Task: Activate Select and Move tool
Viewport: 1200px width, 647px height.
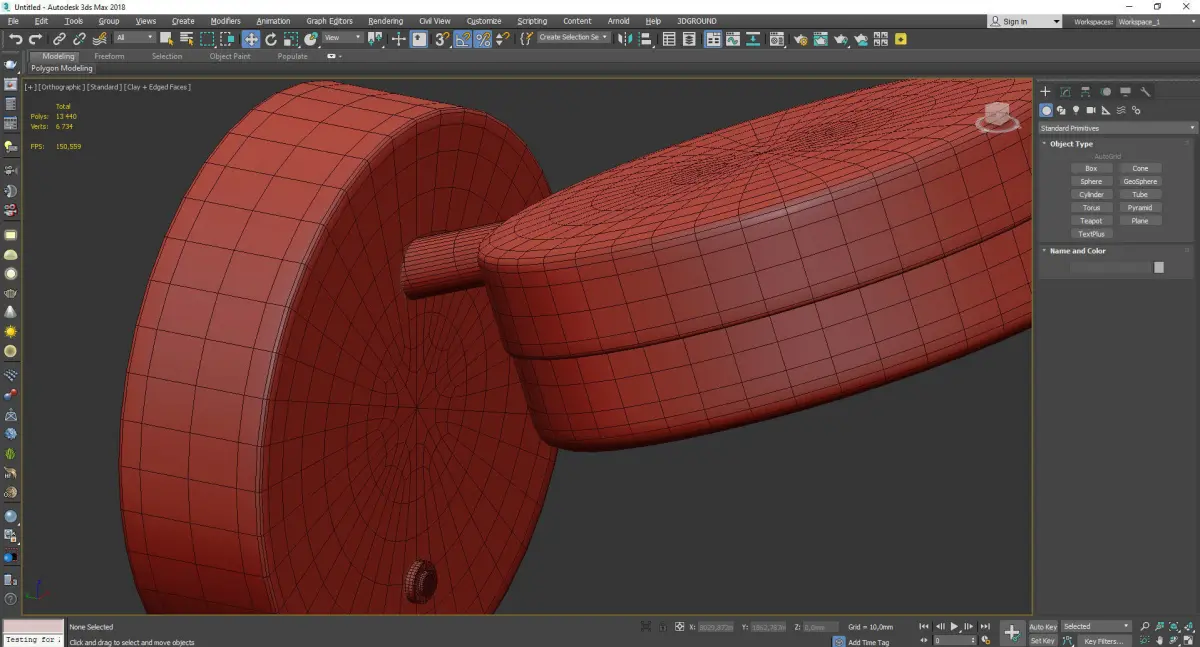Action: (x=250, y=39)
